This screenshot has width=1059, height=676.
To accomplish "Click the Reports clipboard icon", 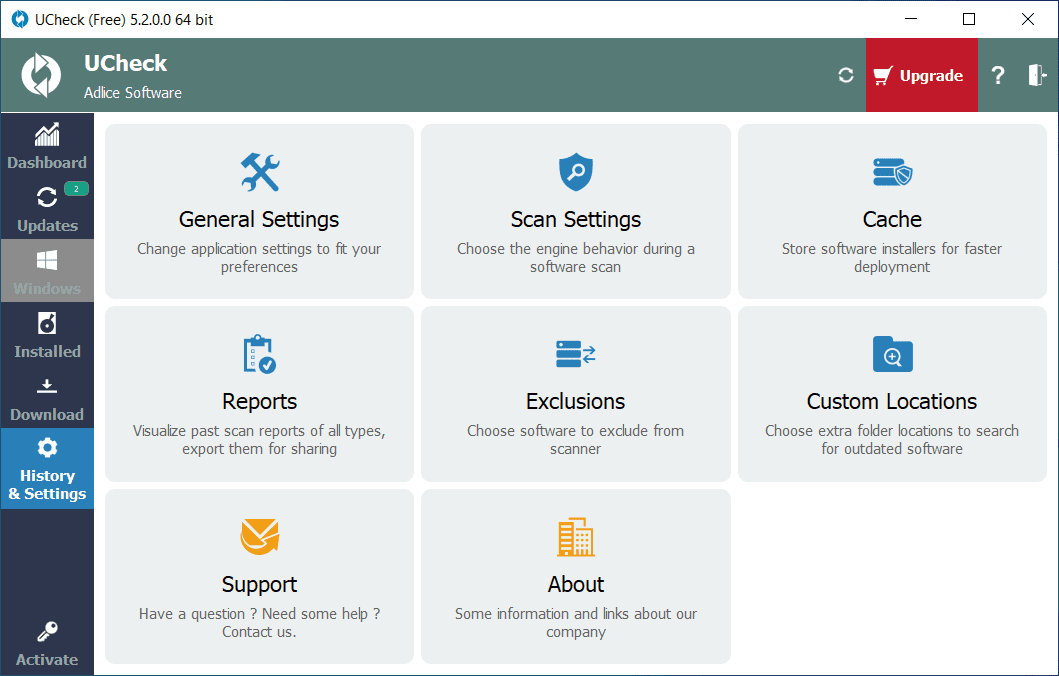I will point(260,354).
